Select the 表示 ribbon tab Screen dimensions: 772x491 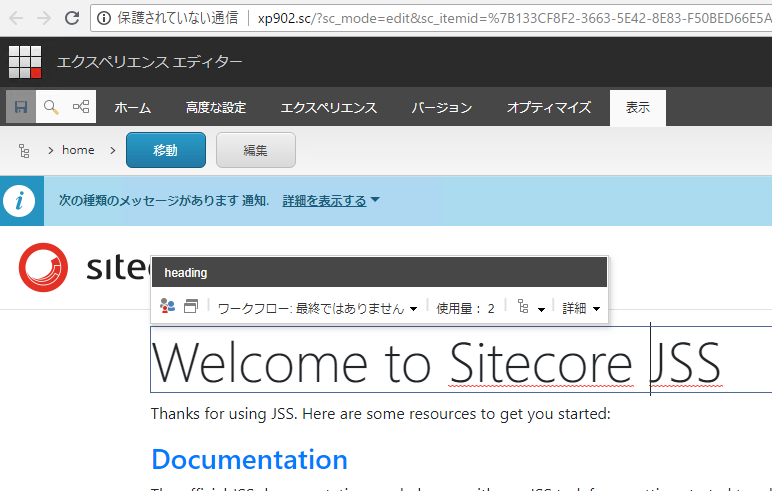point(638,107)
